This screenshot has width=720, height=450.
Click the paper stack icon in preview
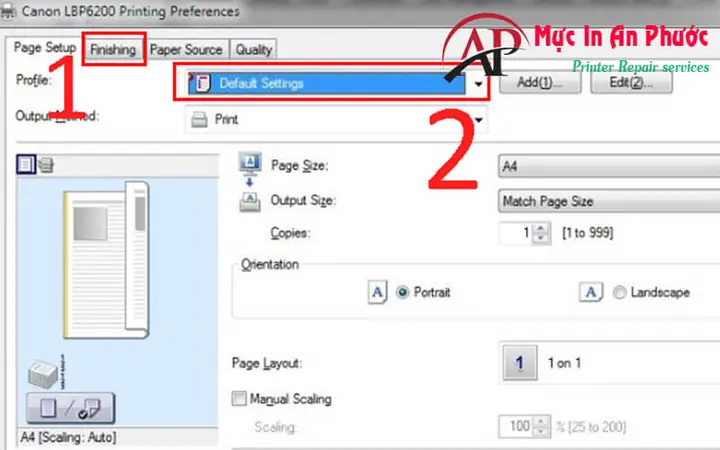click(x=43, y=373)
